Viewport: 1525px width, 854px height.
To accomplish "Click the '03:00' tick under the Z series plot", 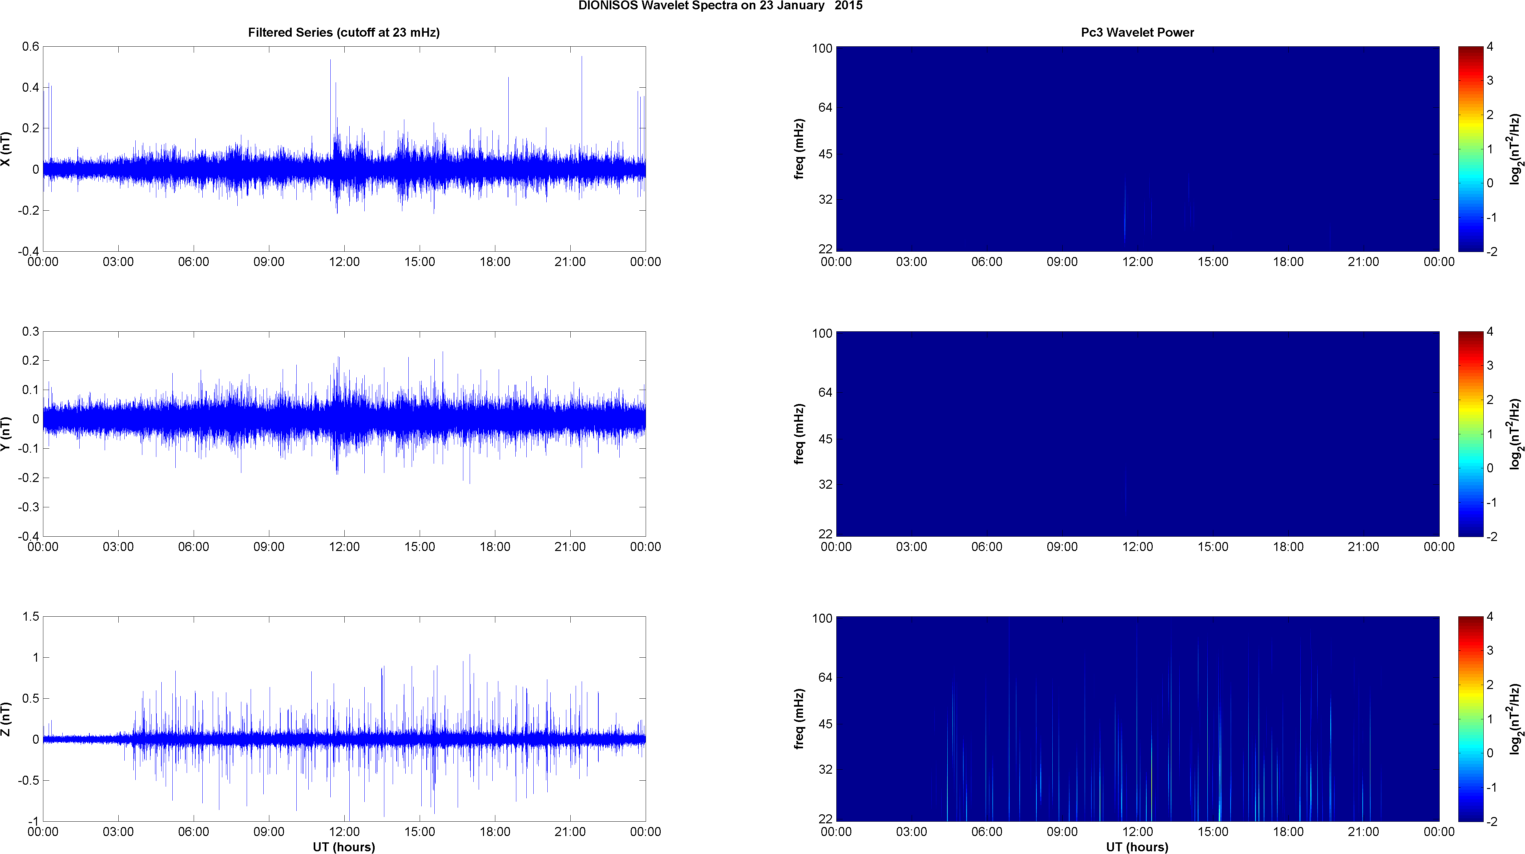I will [x=118, y=832].
